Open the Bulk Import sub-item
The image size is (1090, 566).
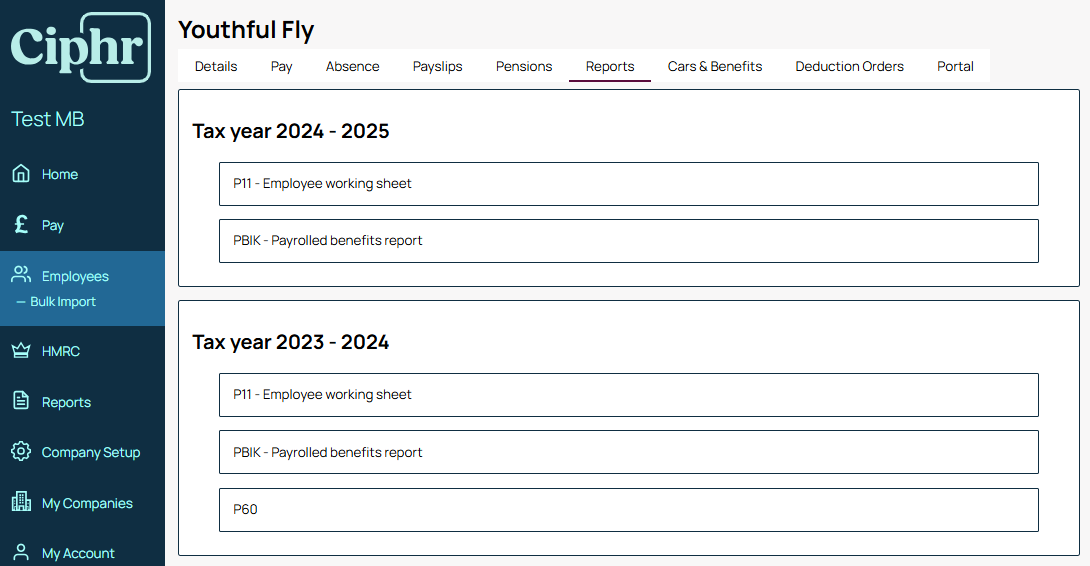[63, 302]
